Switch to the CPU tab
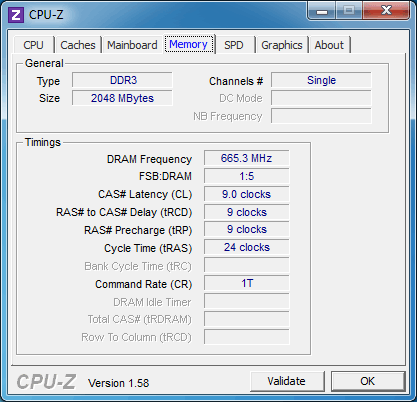 pyautogui.click(x=33, y=45)
